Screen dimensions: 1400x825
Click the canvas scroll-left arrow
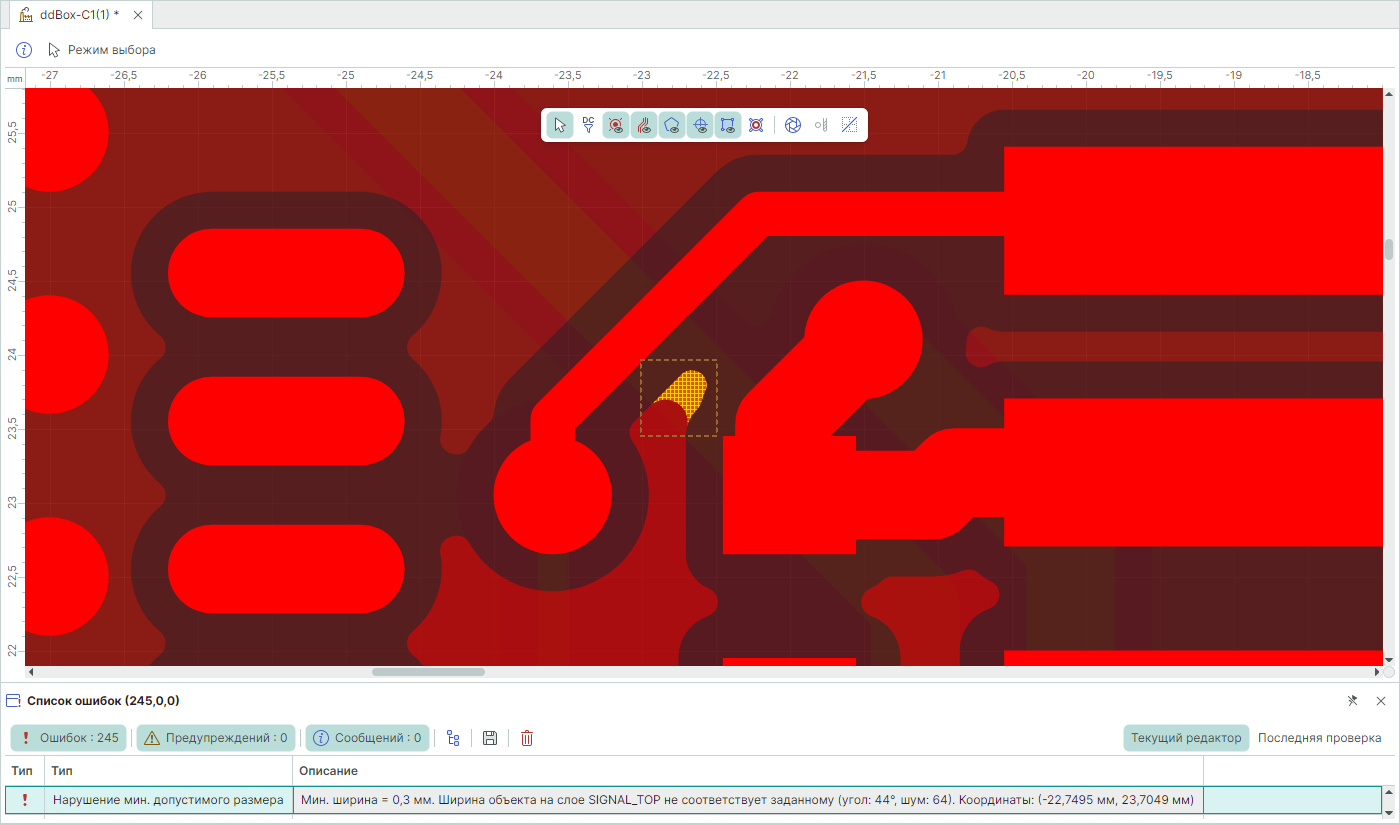click(x=30, y=672)
